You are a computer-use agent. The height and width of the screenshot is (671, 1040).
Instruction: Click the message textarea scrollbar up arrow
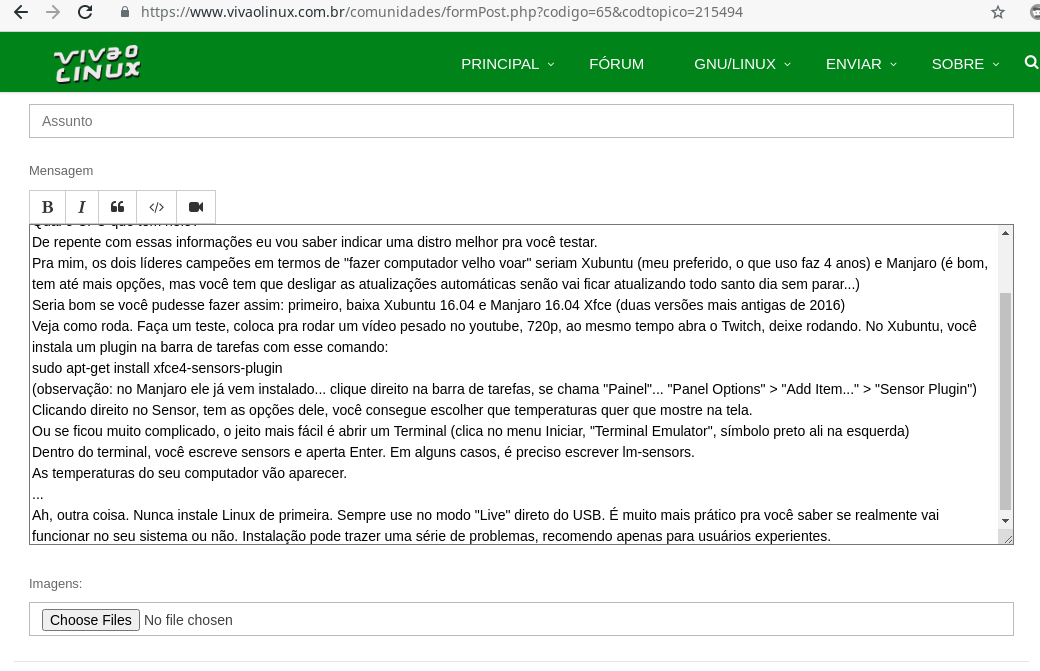click(x=1006, y=233)
